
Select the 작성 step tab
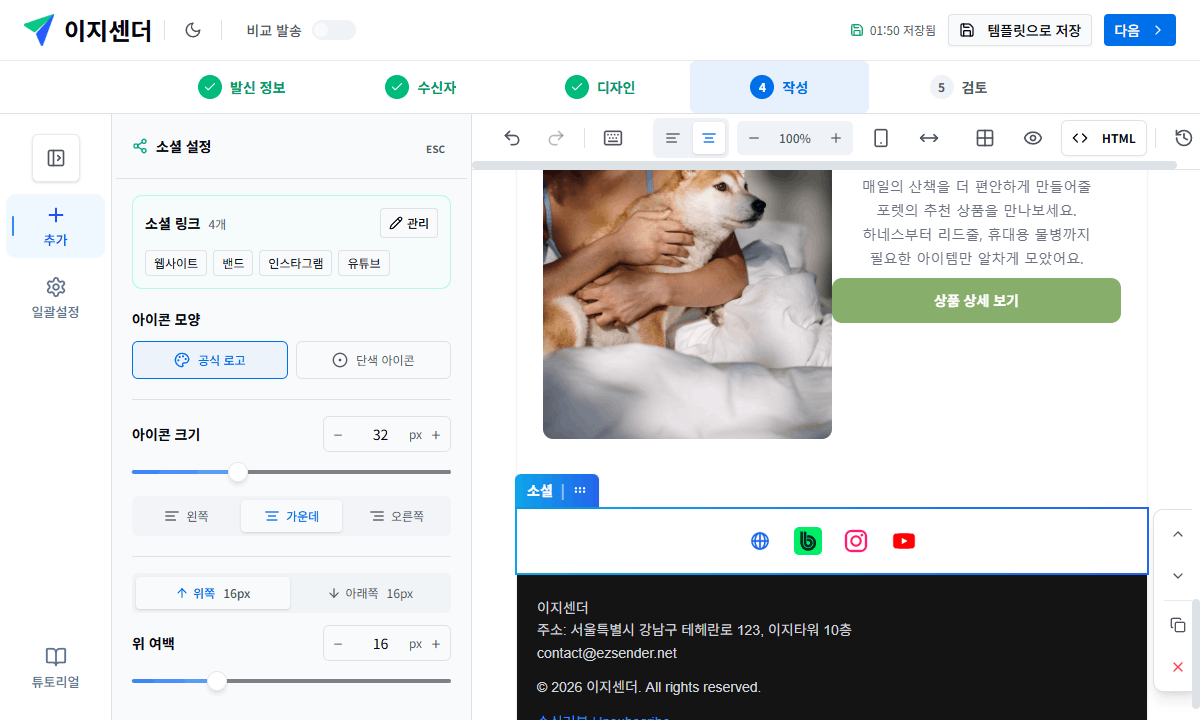[x=779, y=87]
